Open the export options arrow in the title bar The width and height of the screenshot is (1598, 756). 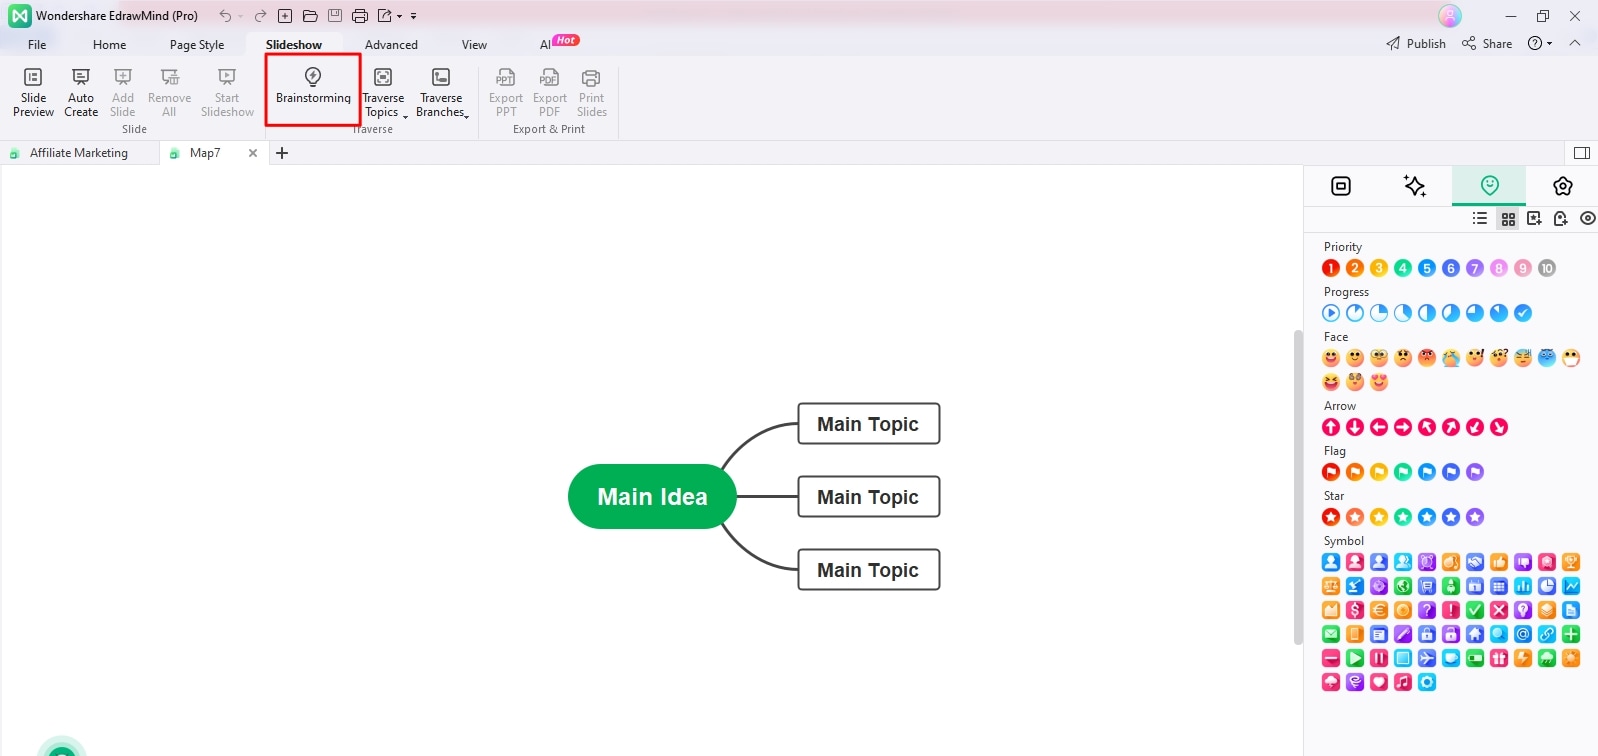(399, 16)
